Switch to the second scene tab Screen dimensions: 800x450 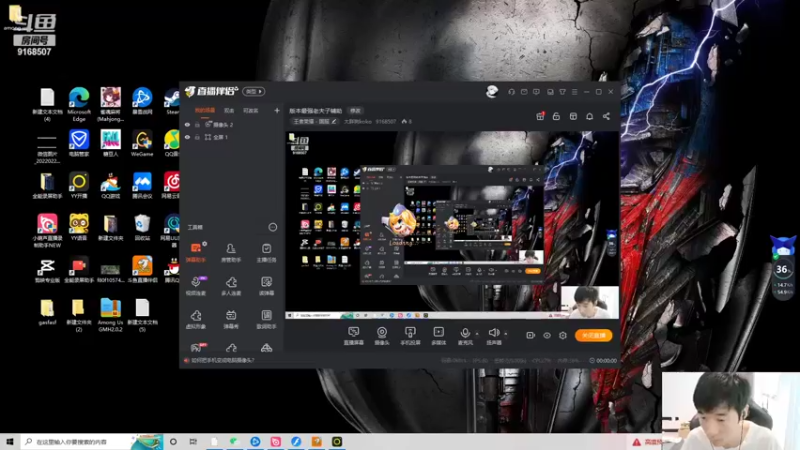click(x=229, y=111)
